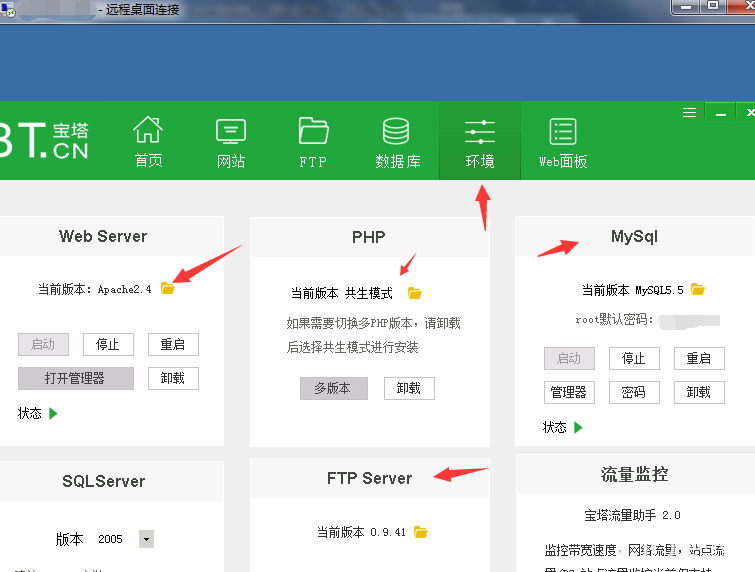The image size is (755, 572).
Task: Click 打开管理器 in Web Server
Action: pyautogui.click(x=76, y=378)
